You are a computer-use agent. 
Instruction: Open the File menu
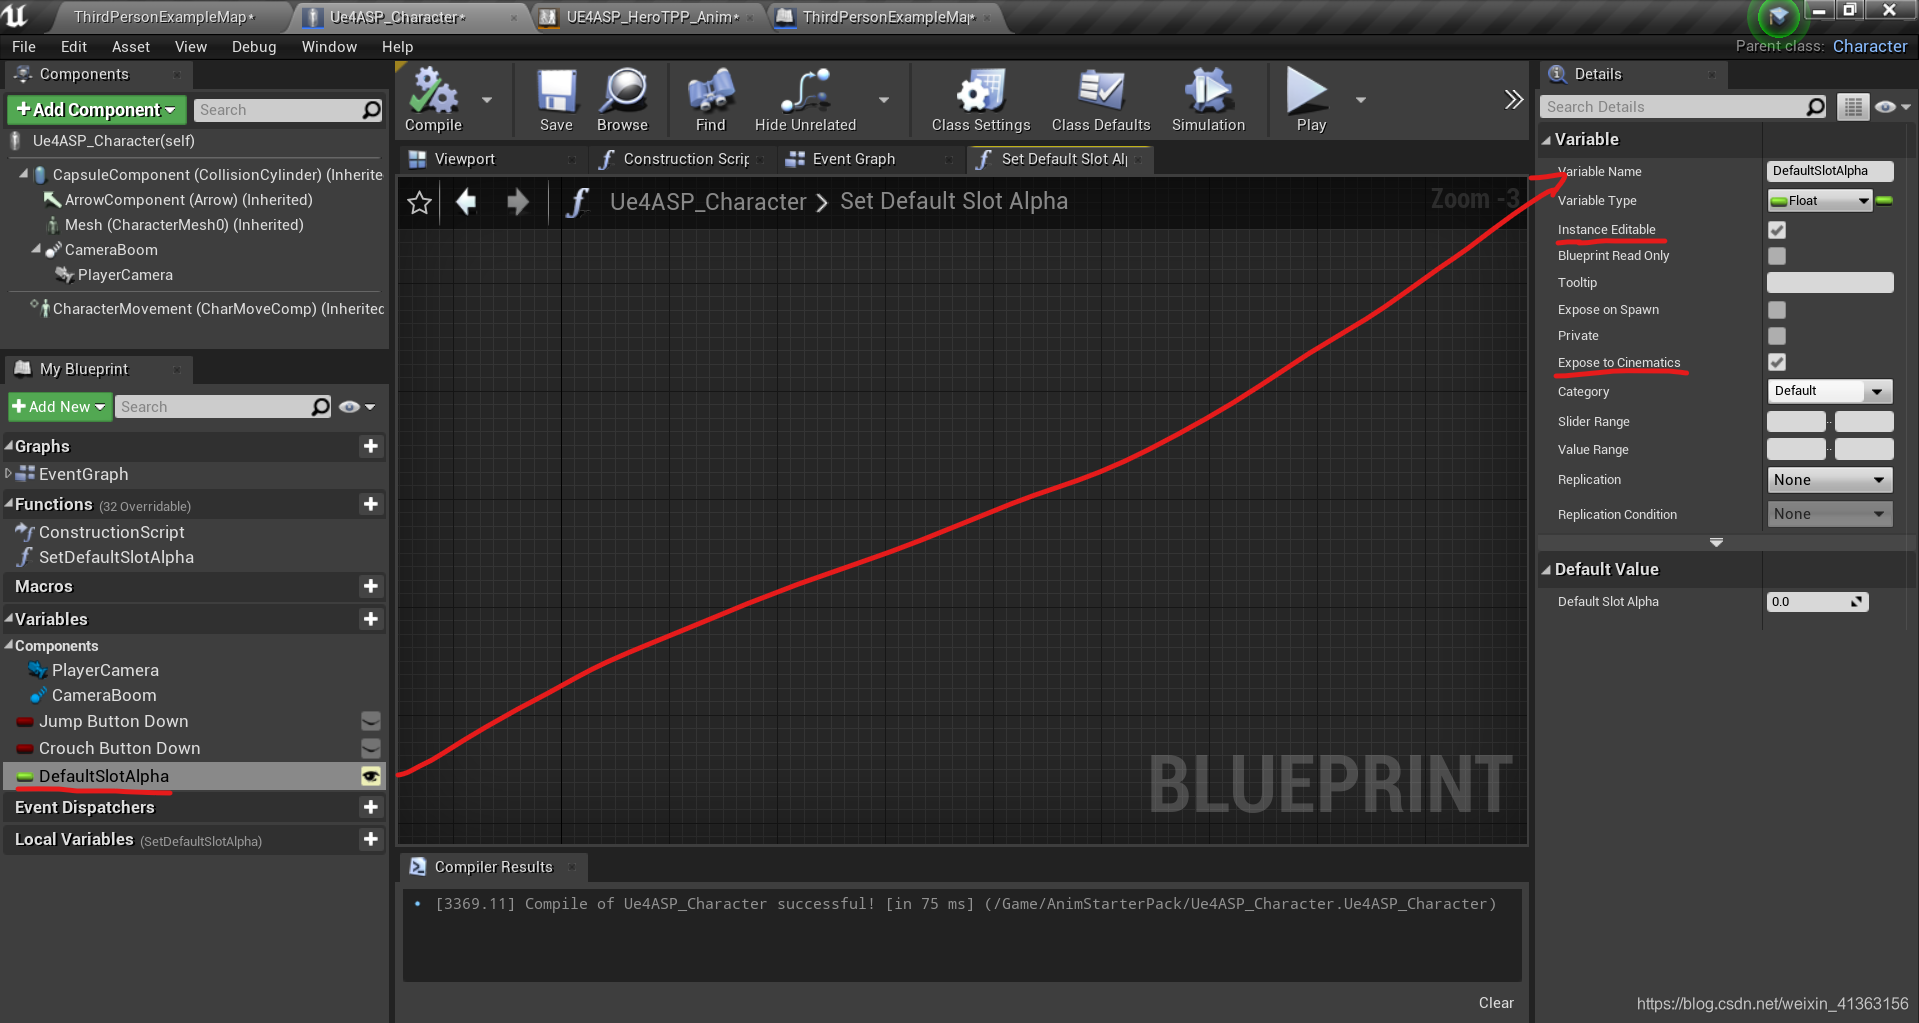click(24, 47)
